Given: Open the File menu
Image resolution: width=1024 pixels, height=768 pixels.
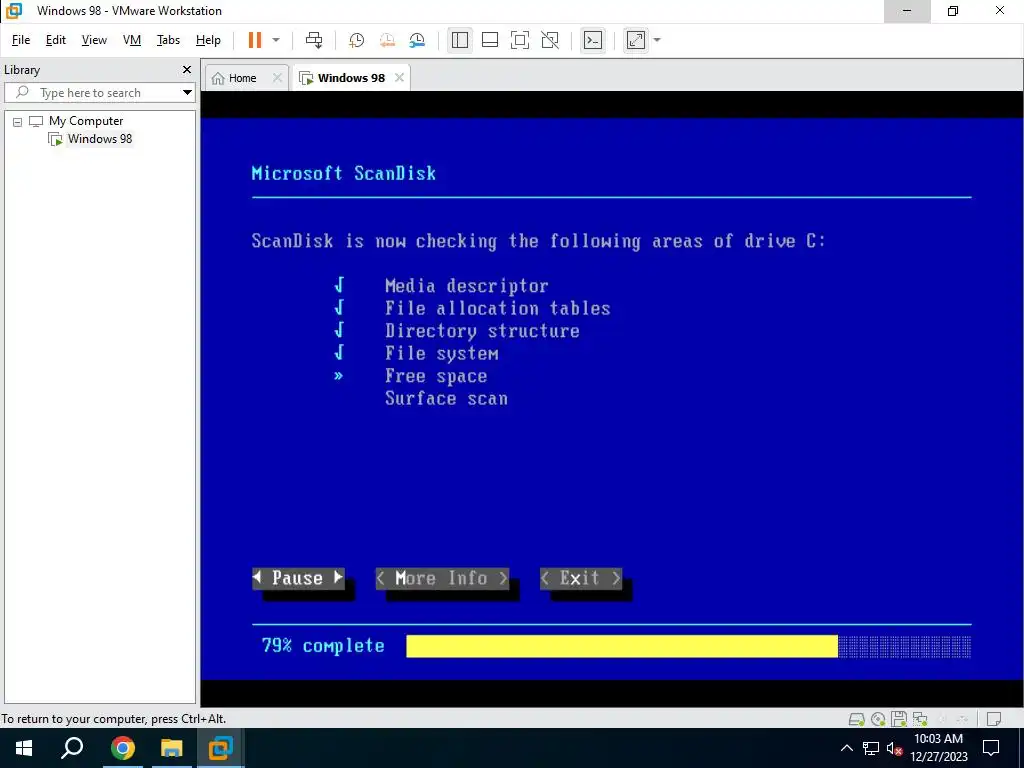Looking at the screenshot, I should pyautogui.click(x=21, y=40).
